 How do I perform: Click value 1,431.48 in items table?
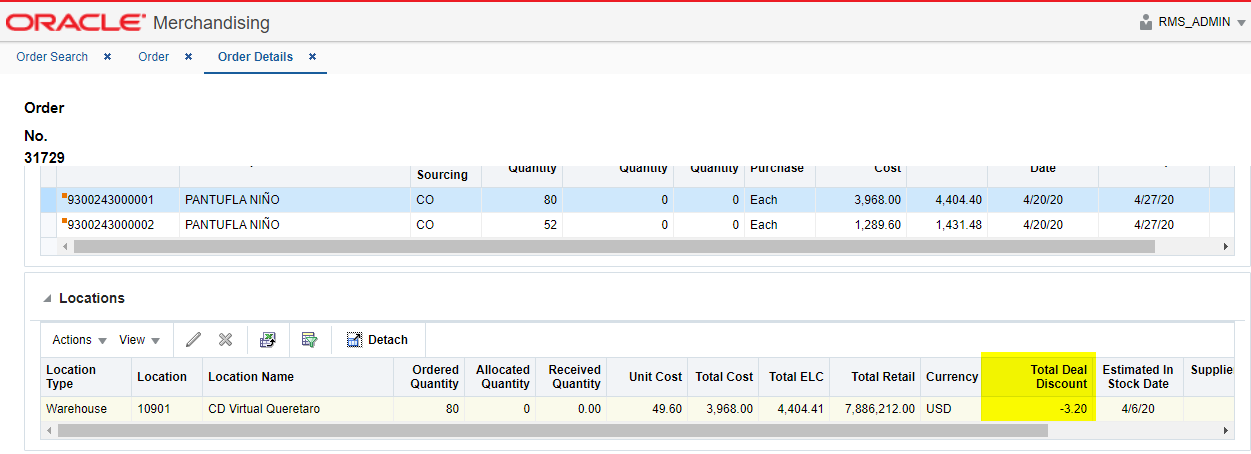coord(958,225)
